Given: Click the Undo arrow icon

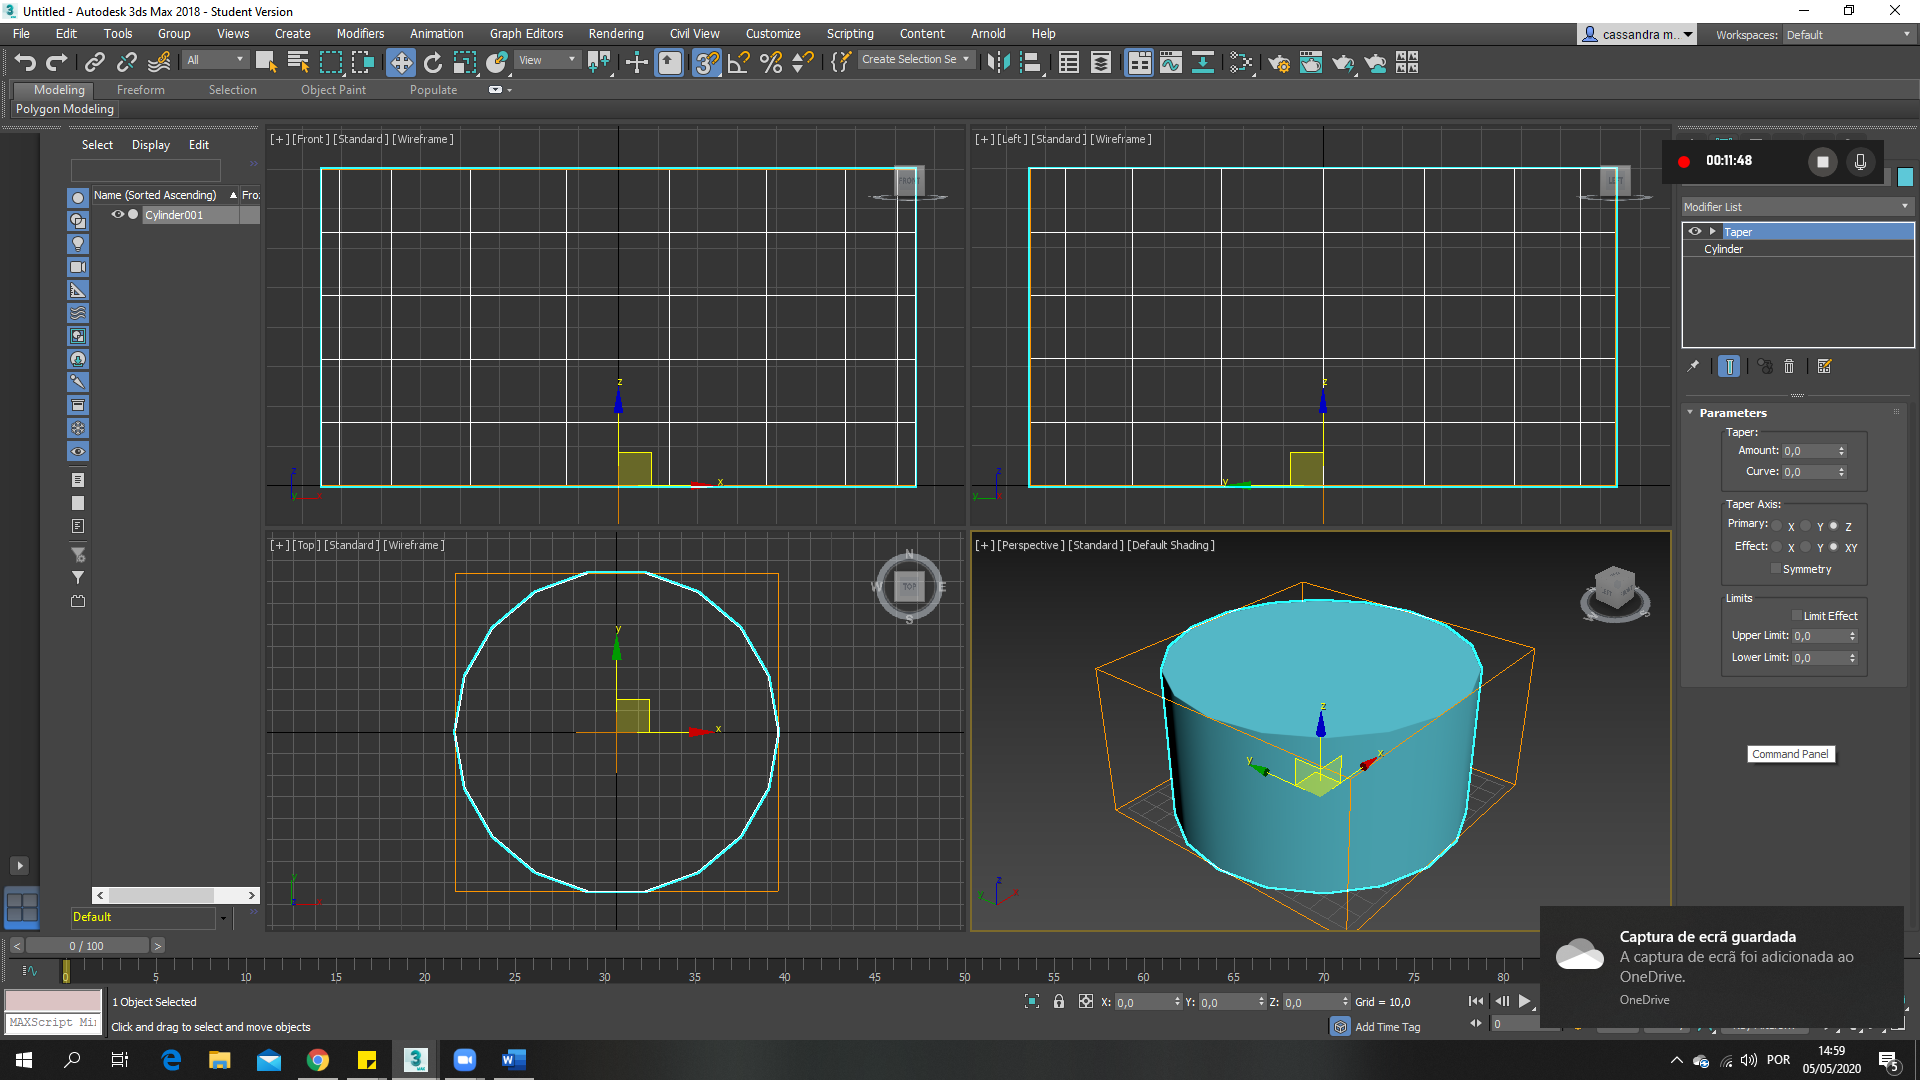Looking at the screenshot, I should (25, 63).
